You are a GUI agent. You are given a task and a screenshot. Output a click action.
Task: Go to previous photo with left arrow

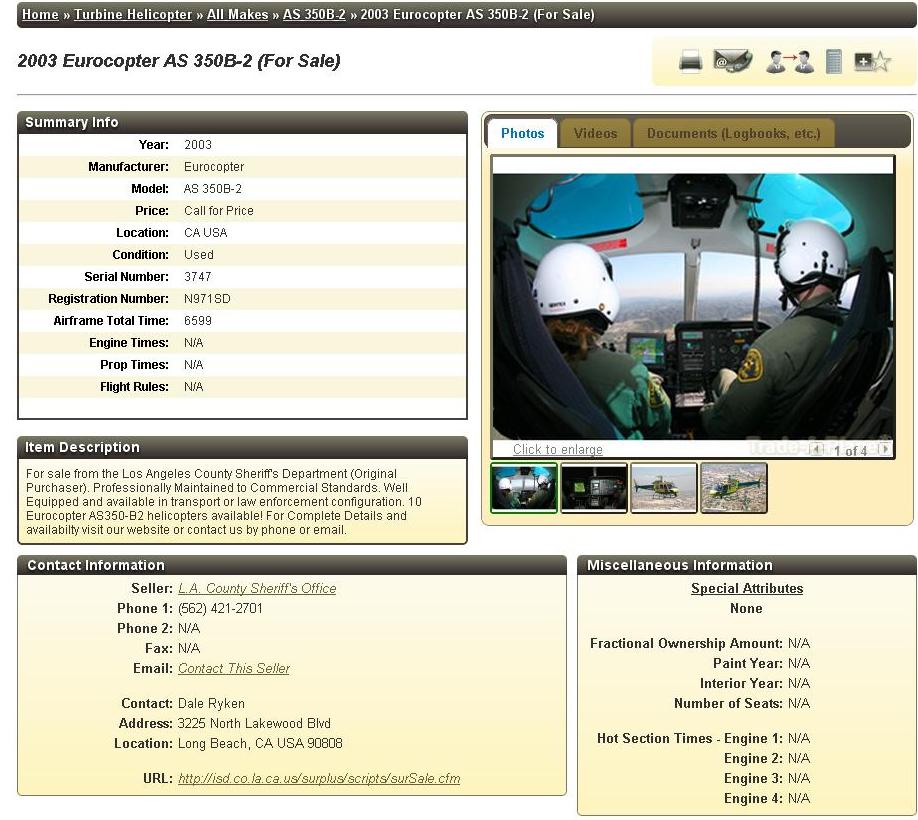click(x=817, y=450)
